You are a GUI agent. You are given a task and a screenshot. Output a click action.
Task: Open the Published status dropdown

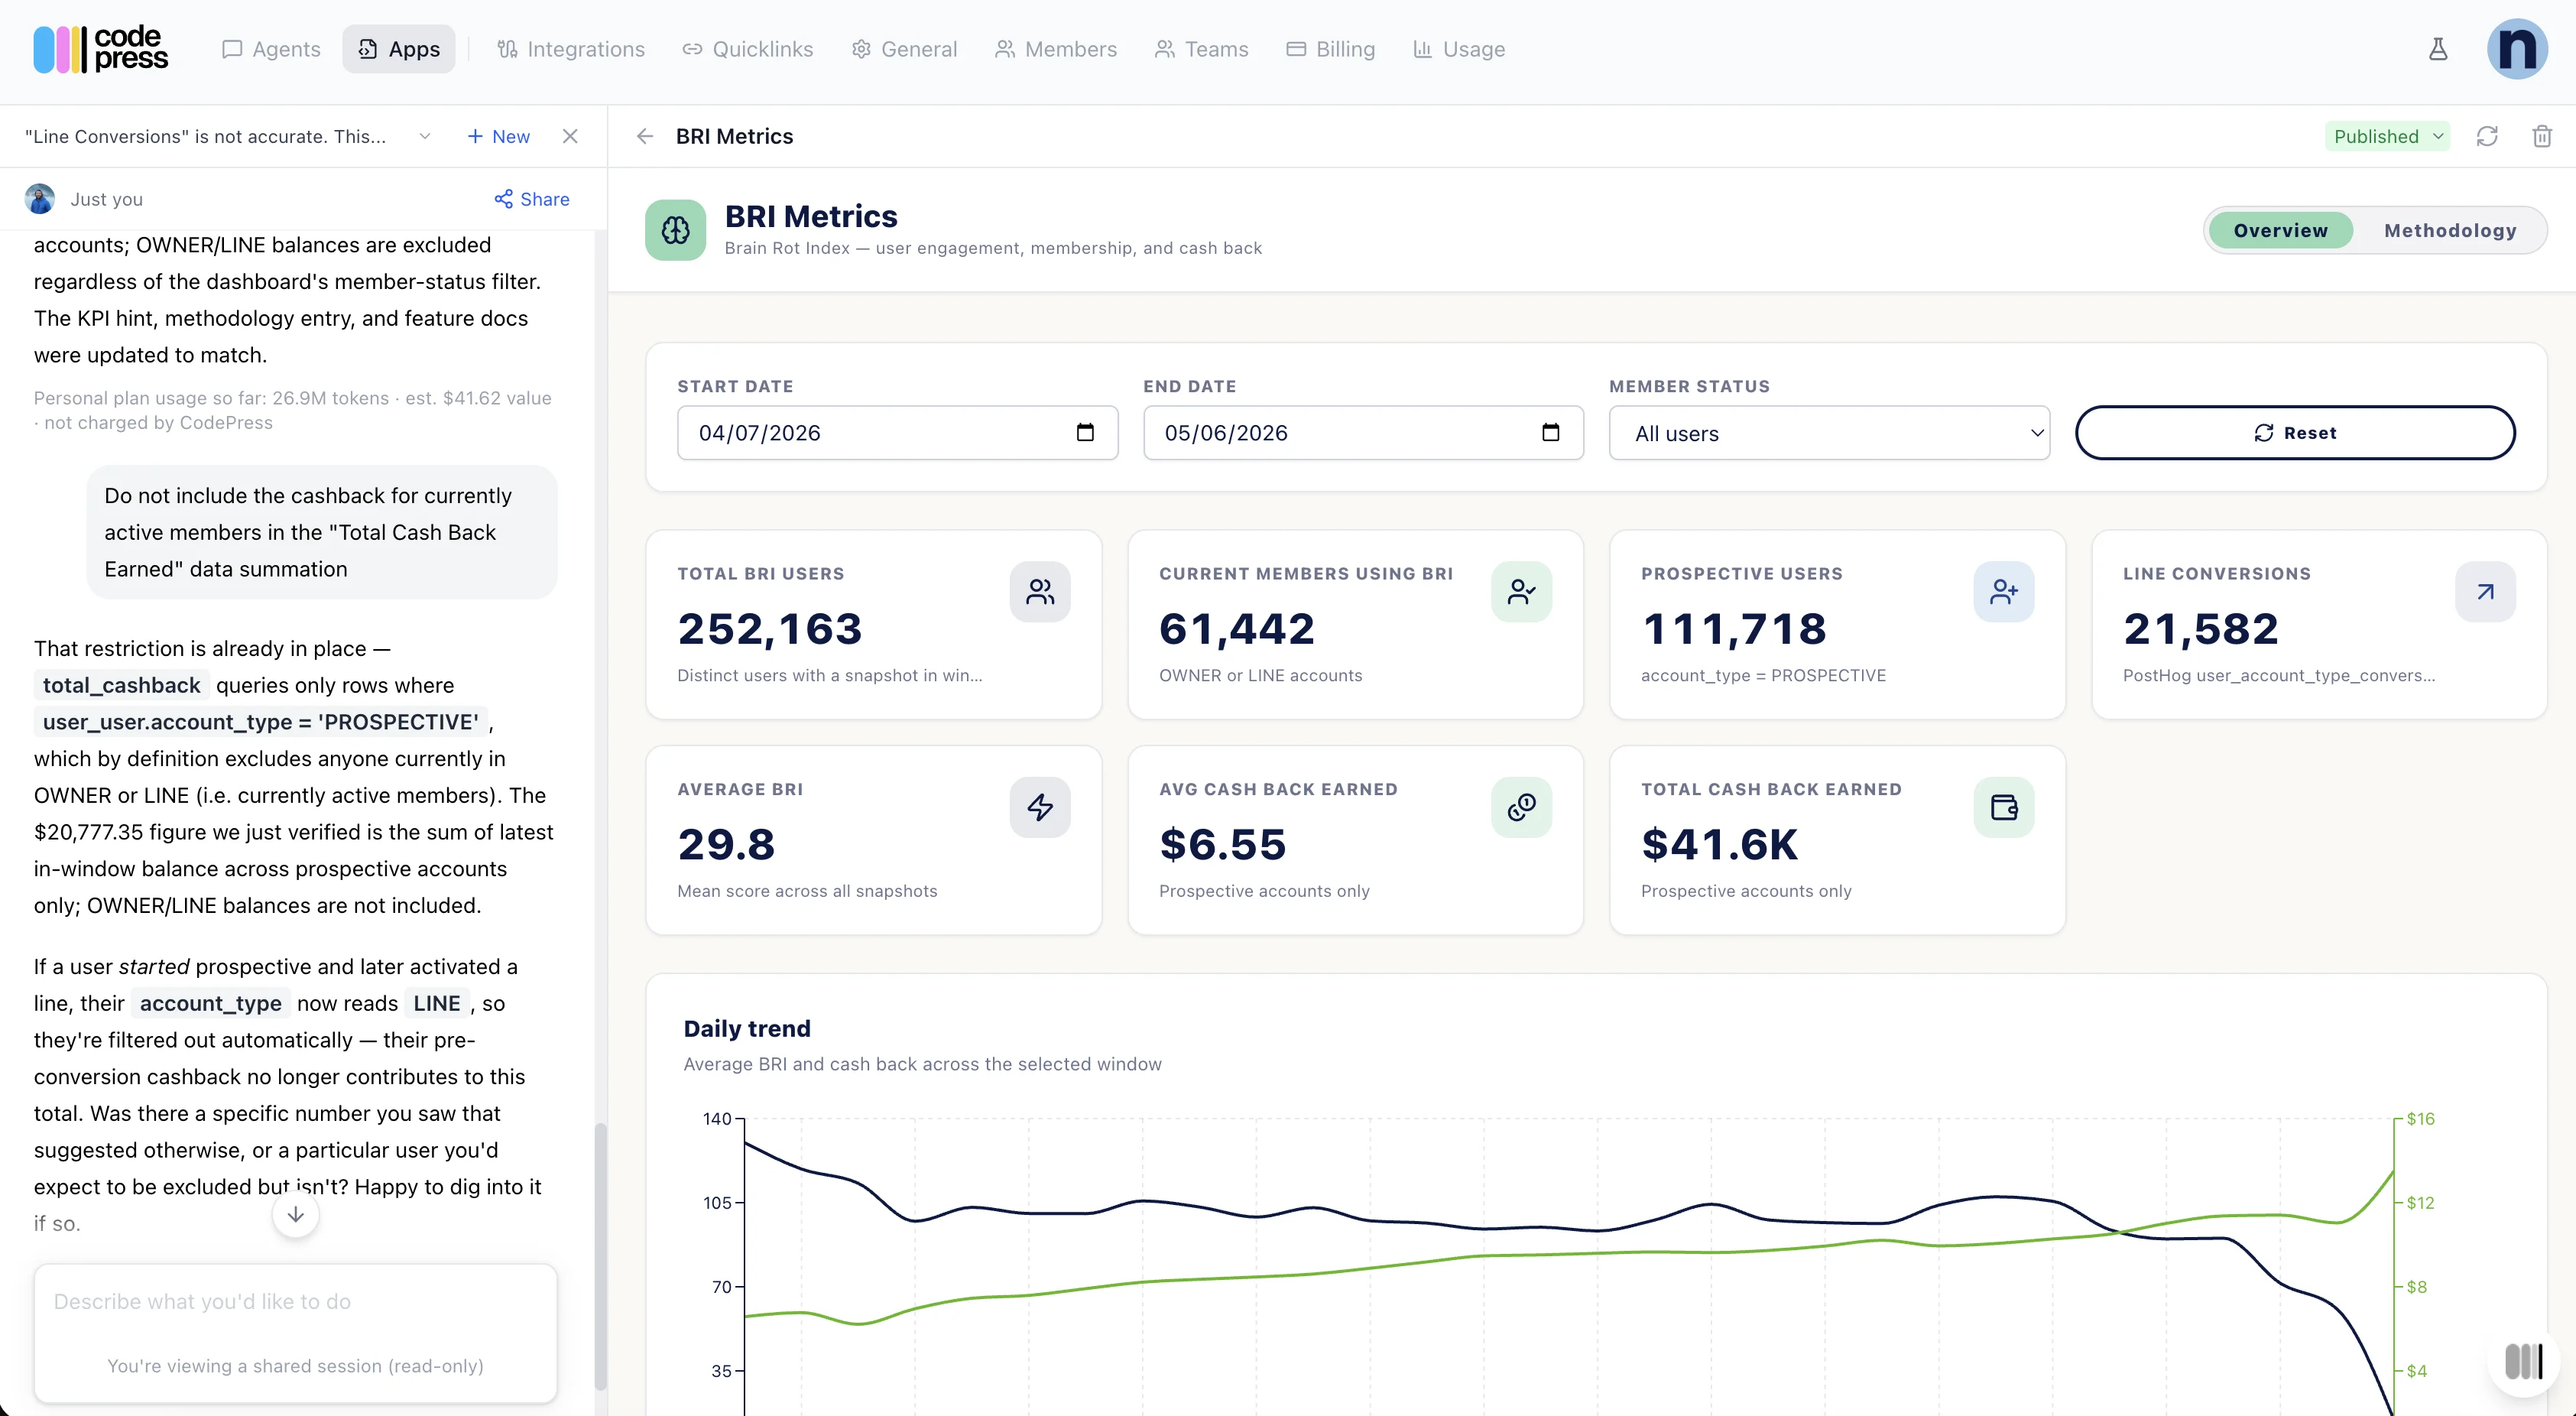point(2387,136)
